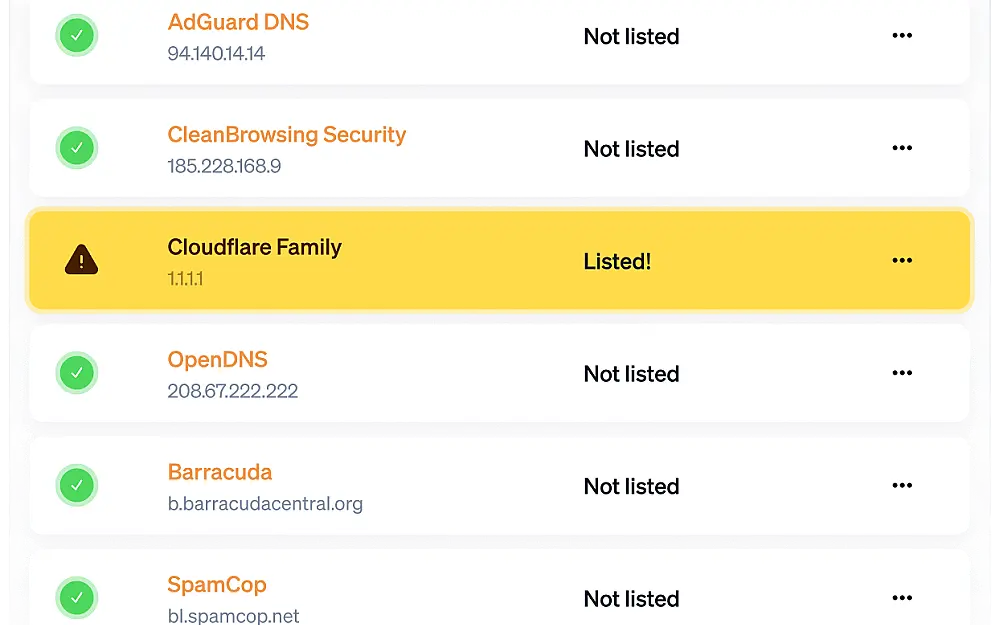Click the green checkmark beside AdGuard DNS
This screenshot has width=1000, height=625.
point(77,36)
